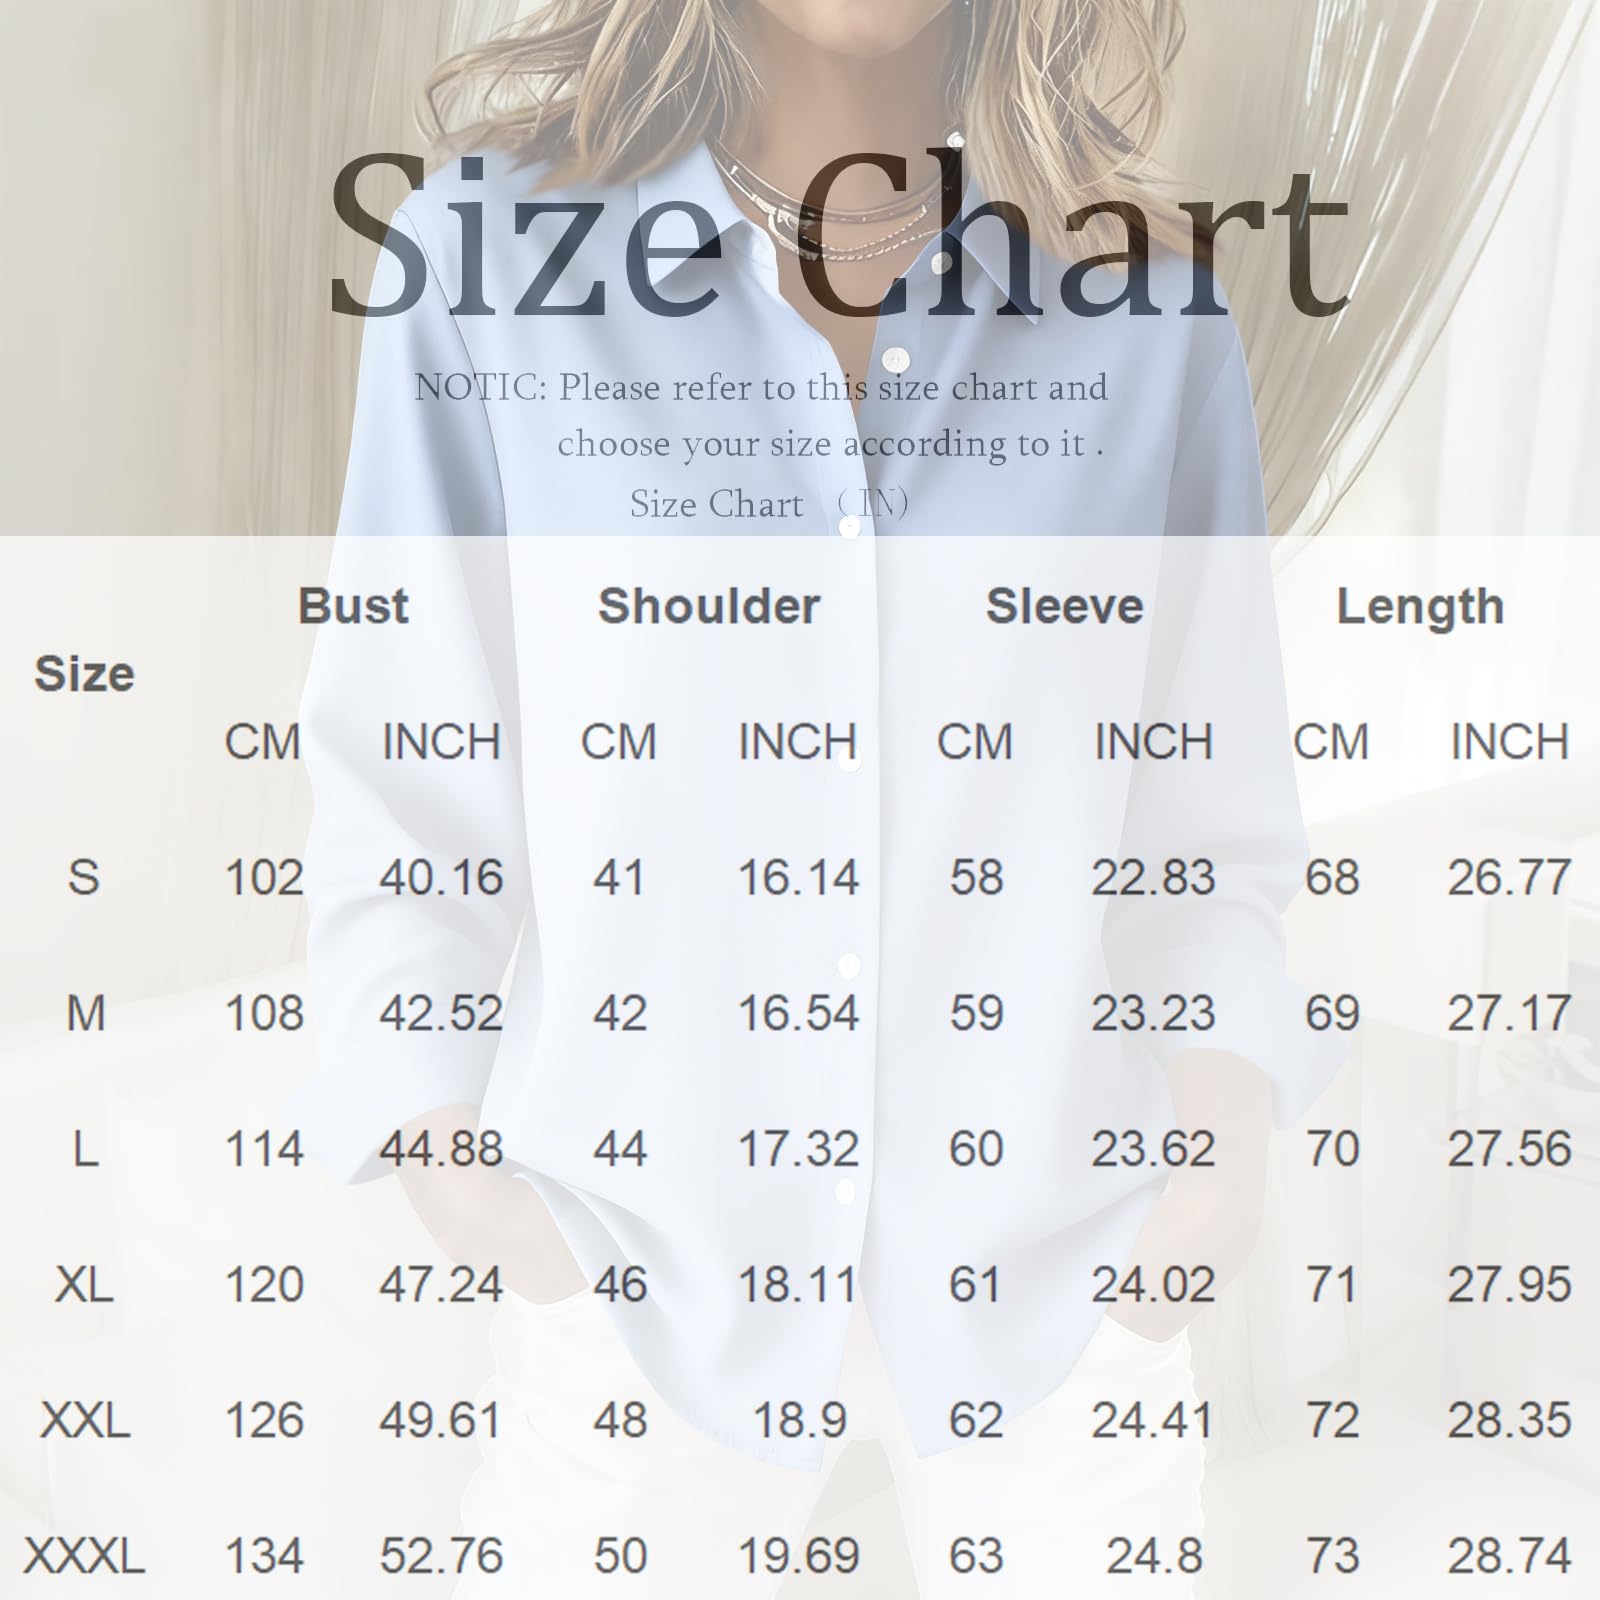Click the shoulder value 17.32
The height and width of the screenshot is (1600, 1600).
pyautogui.click(x=798, y=1149)
